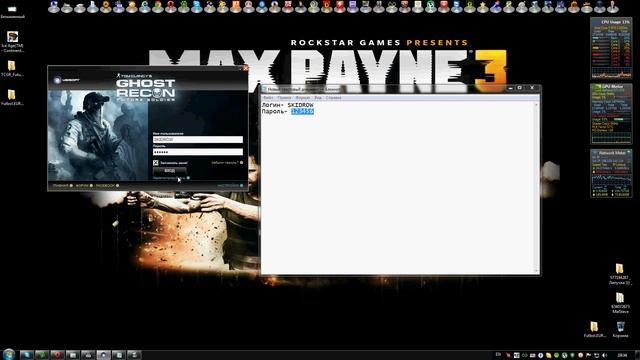Select the TCGR_Futu... folder on desktop
Image resolution: width=640 pixels, height=360 pixels.
click(x=12, y=69)
